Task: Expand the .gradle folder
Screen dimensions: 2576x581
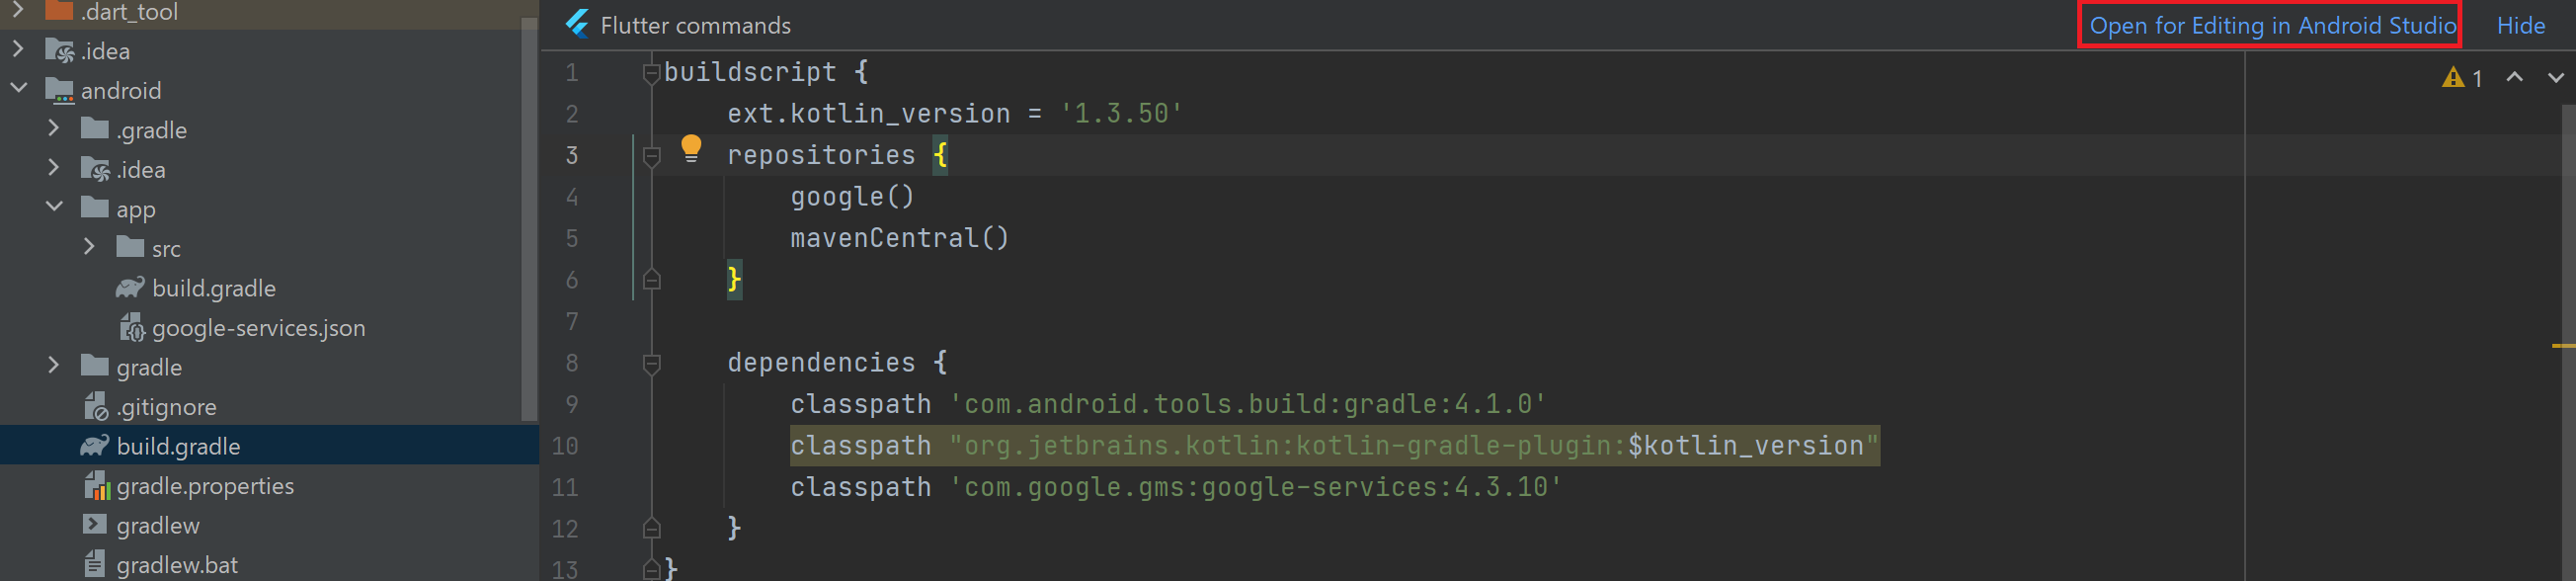Action: pyautogui.click(x=54, y=129)
